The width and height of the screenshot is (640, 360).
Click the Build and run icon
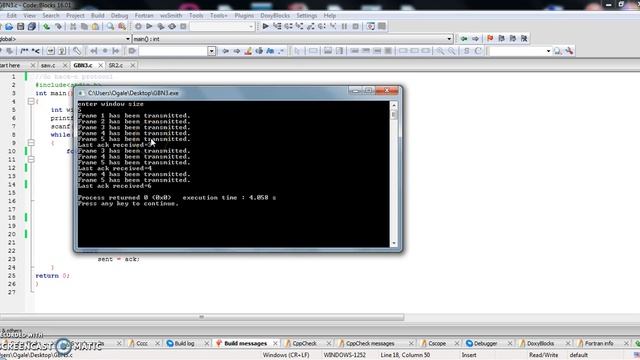click(x=161, y=27)
